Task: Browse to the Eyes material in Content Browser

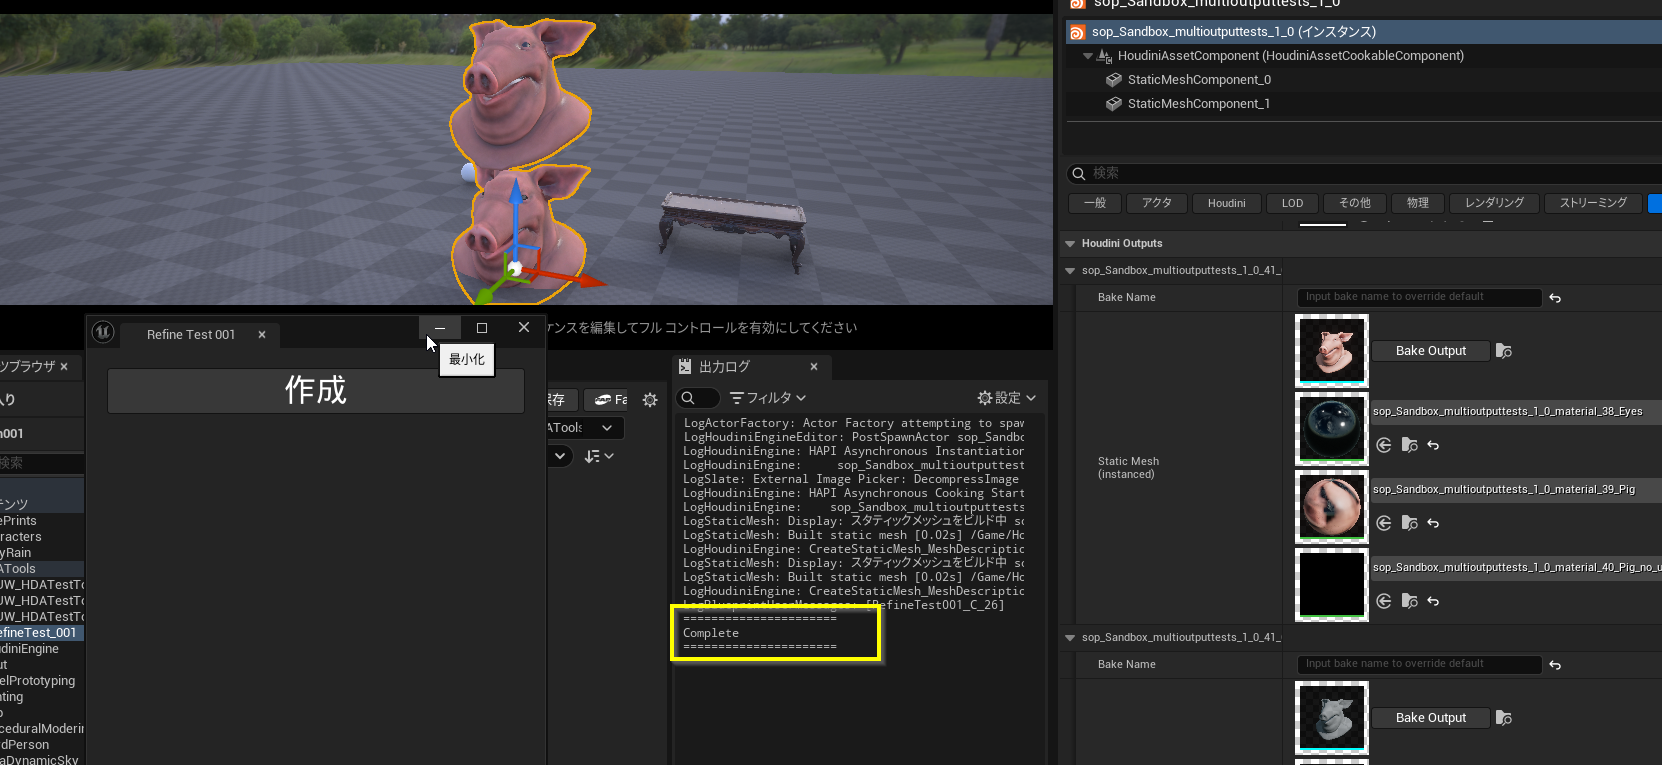Action: click(1409, 445)
